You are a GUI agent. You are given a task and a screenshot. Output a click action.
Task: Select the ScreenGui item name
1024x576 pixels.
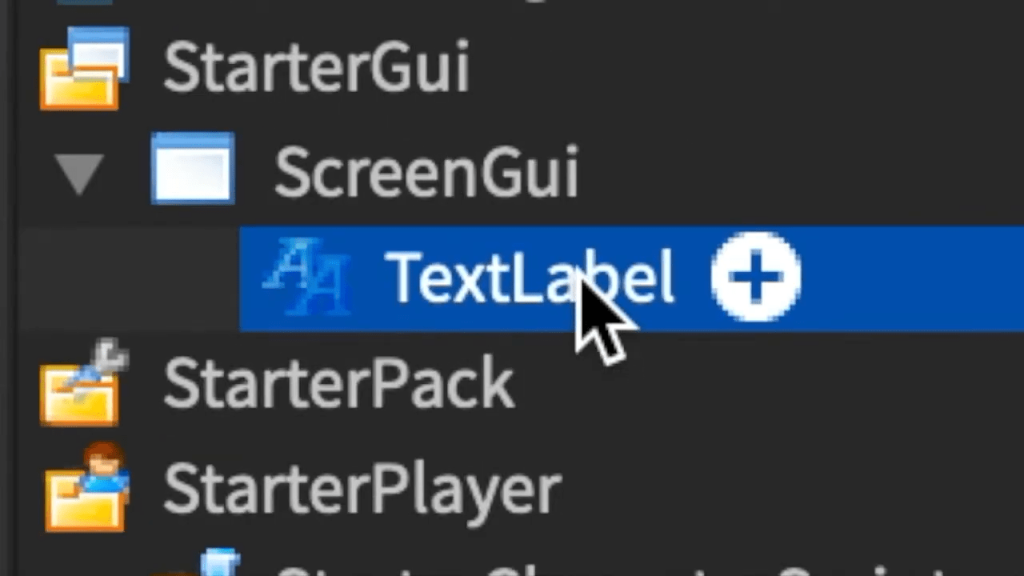point(426,172)
